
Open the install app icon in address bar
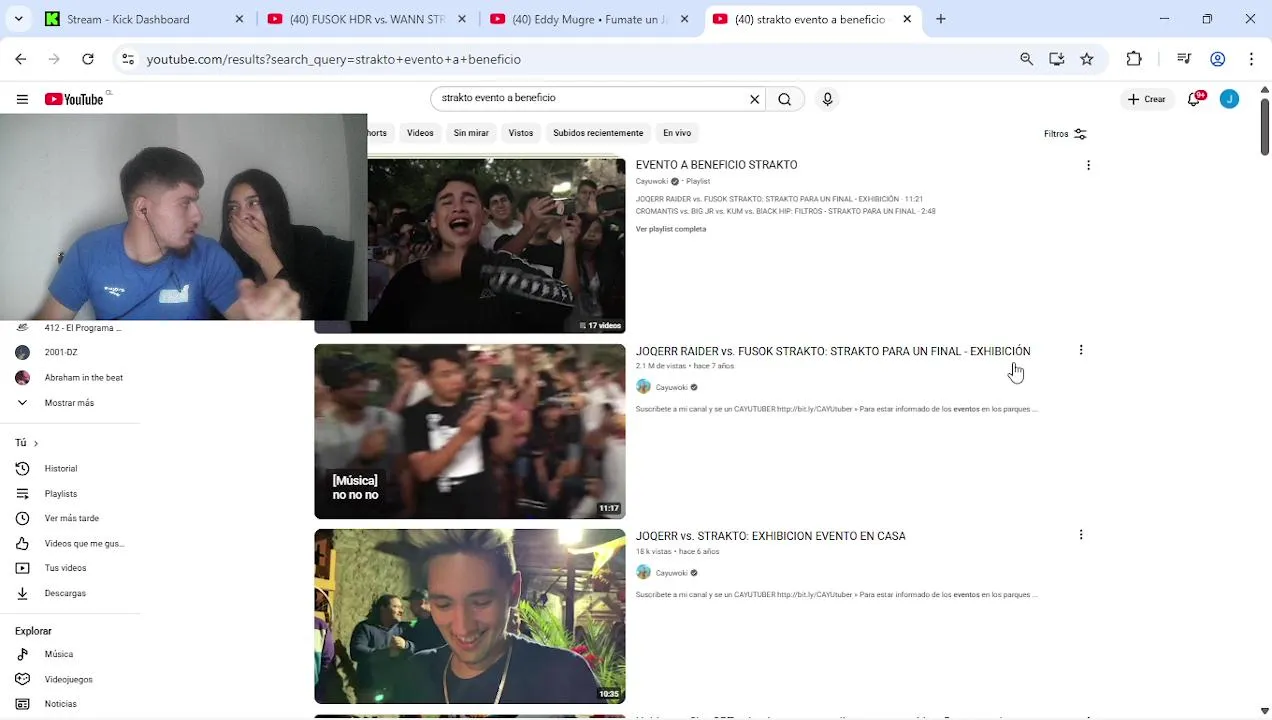(x=1057, y=60)
